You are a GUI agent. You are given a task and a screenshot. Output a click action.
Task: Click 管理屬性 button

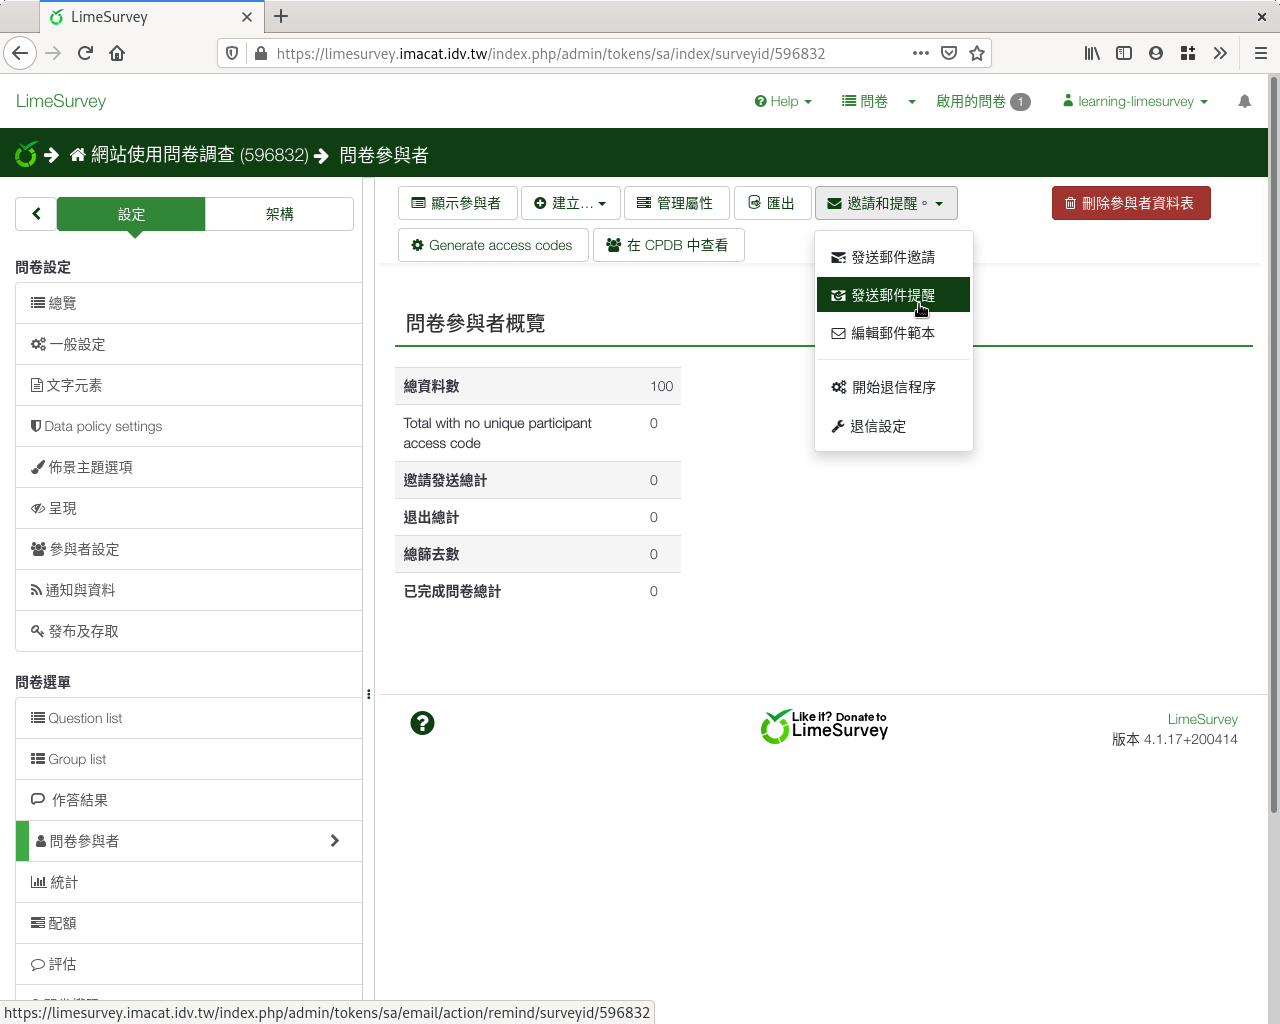tap(676, 203)
